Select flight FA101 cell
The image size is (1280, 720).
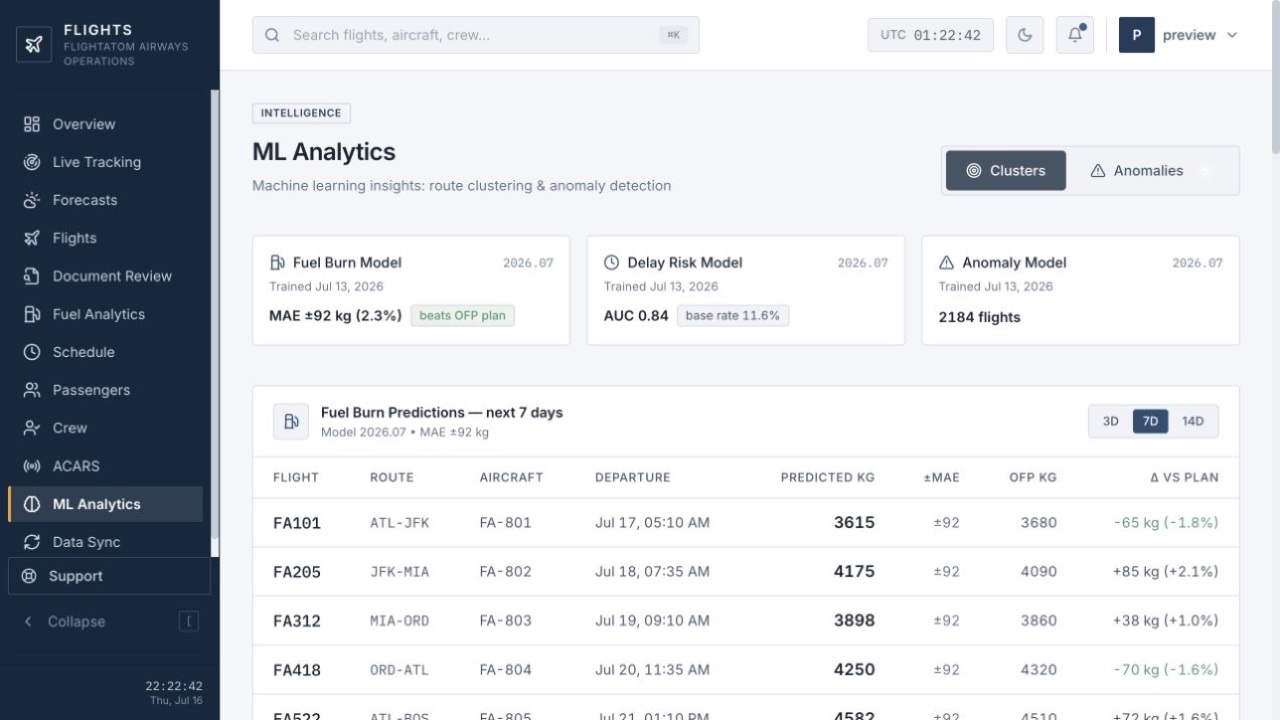297,523
